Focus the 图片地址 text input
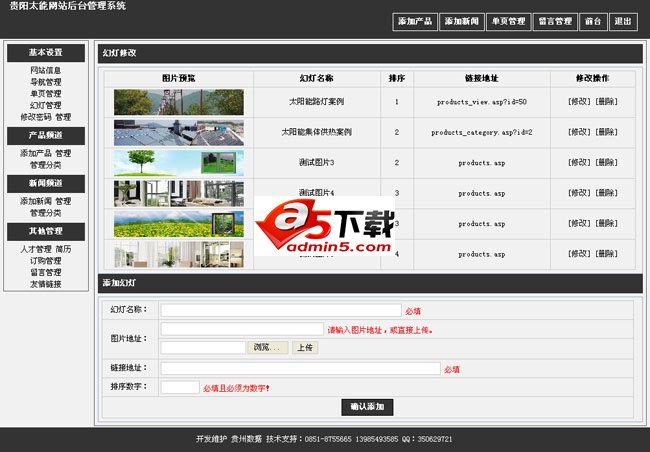650x452 pixels. (242, 329)
